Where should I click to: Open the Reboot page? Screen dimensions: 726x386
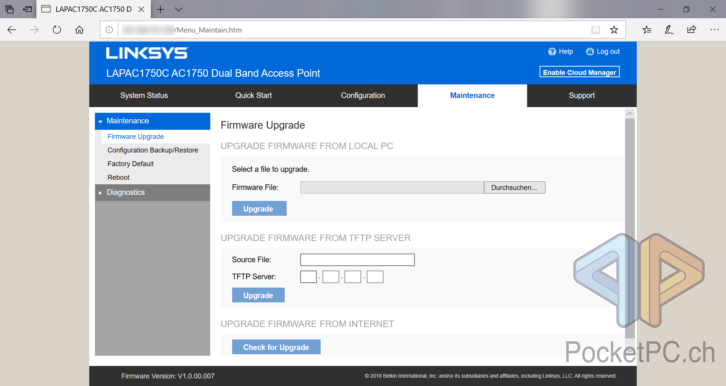(119, 177)
